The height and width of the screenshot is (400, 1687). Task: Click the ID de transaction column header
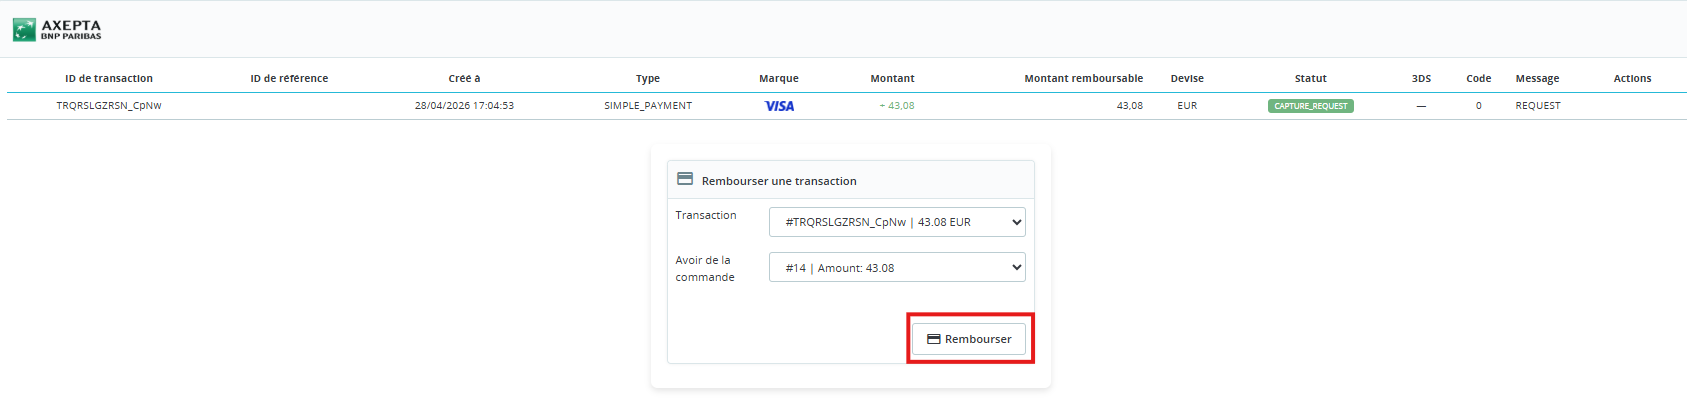(x=109, y=78)
